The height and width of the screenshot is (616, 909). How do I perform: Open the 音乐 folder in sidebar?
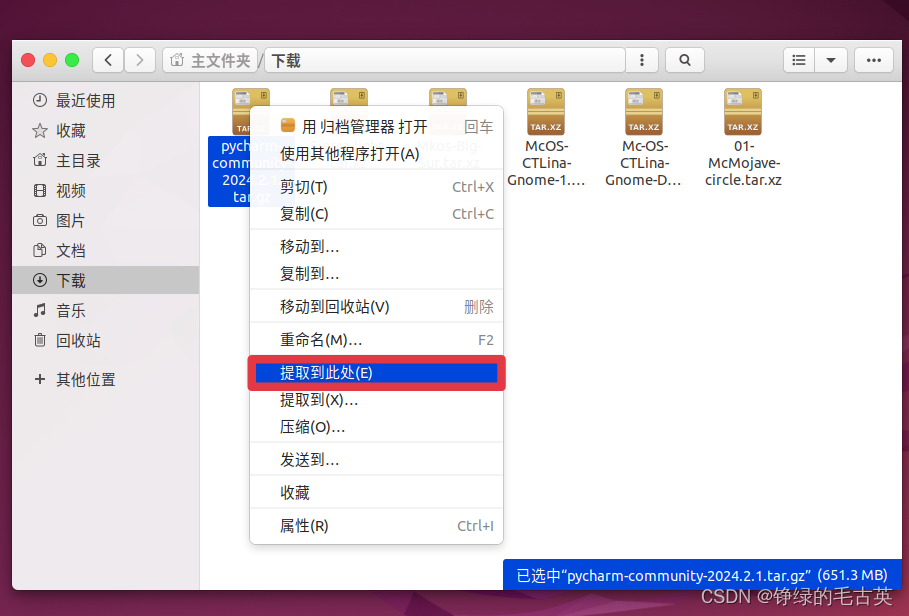[106, 311]
